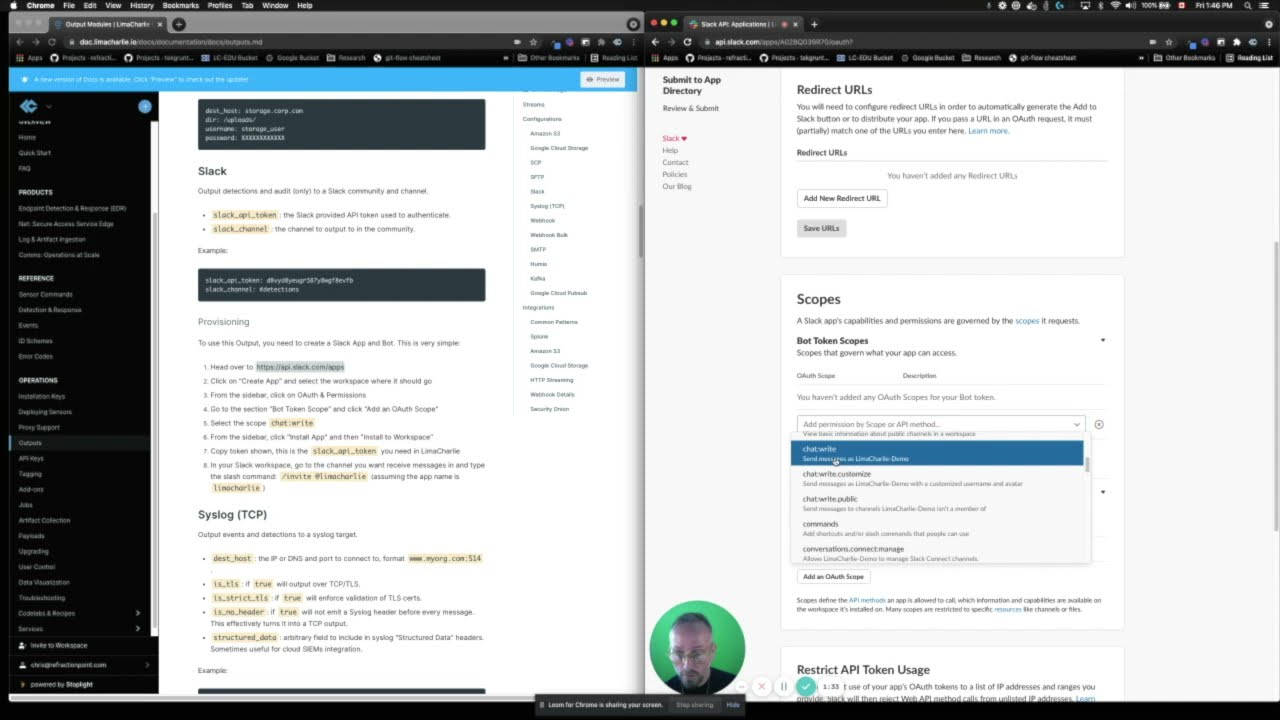Open Other Bookmarks folder in Slack window
This screenshot has height=720, width=1280.
tap(1184, 58)
